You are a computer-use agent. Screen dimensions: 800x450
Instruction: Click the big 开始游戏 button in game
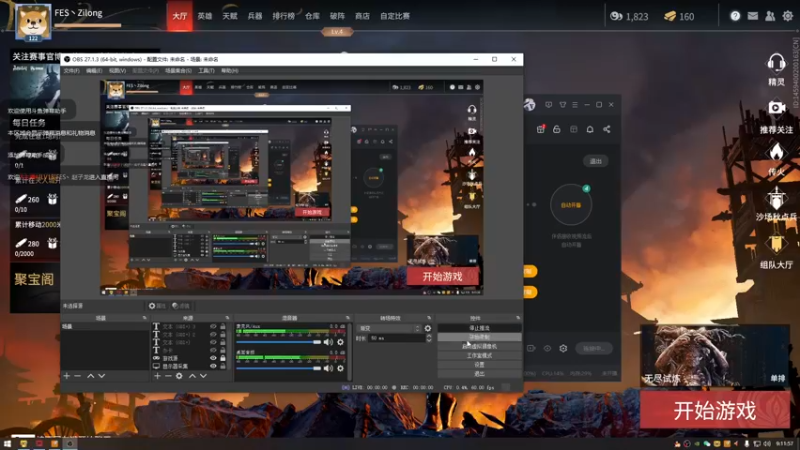(715, 410)
